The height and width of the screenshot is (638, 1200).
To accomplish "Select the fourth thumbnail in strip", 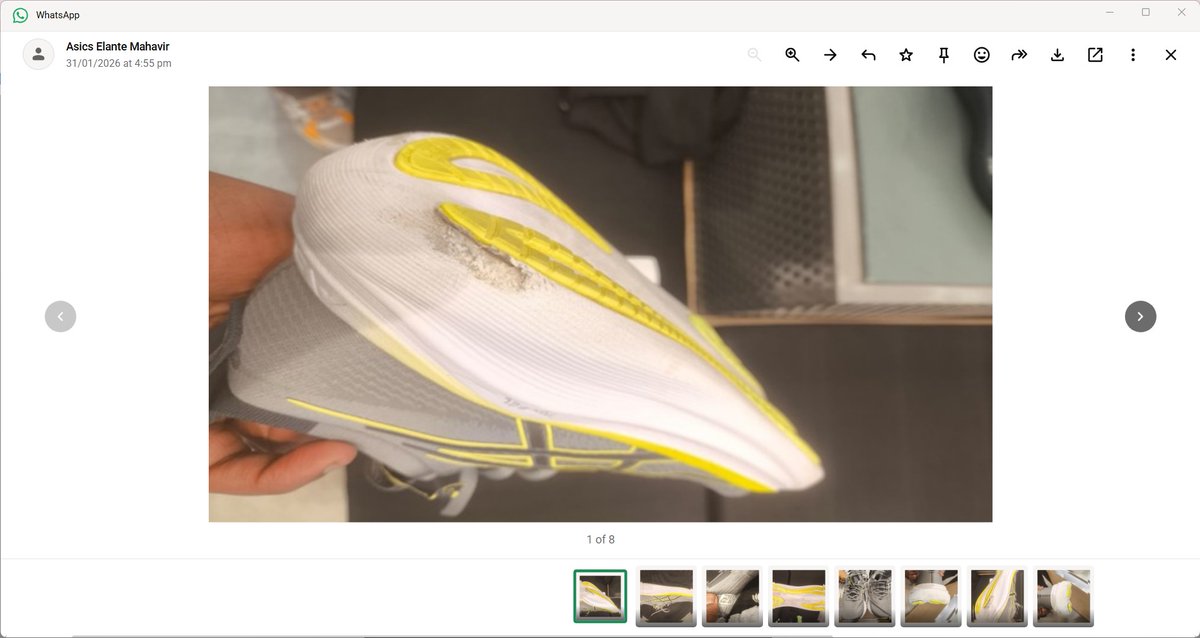I will click(798, 596).
